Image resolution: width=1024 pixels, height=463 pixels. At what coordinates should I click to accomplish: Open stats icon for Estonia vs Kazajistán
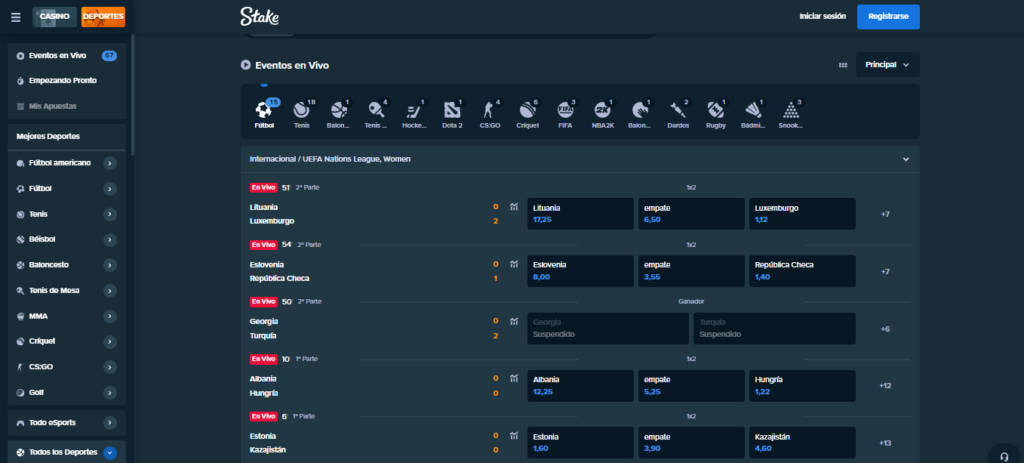tap(514, 436)
